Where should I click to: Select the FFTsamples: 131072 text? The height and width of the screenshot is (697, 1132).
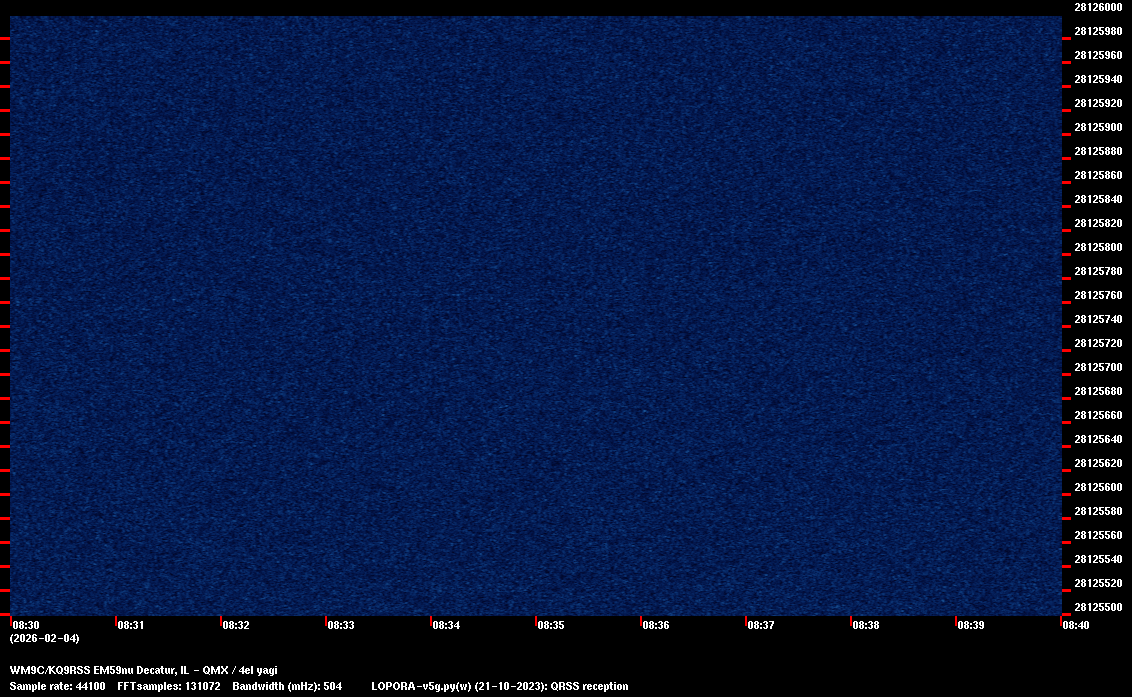[x=168, y=686]
